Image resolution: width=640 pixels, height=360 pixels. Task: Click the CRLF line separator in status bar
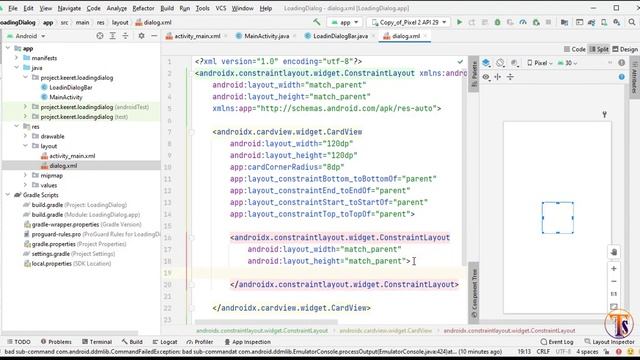click(543, 351)
